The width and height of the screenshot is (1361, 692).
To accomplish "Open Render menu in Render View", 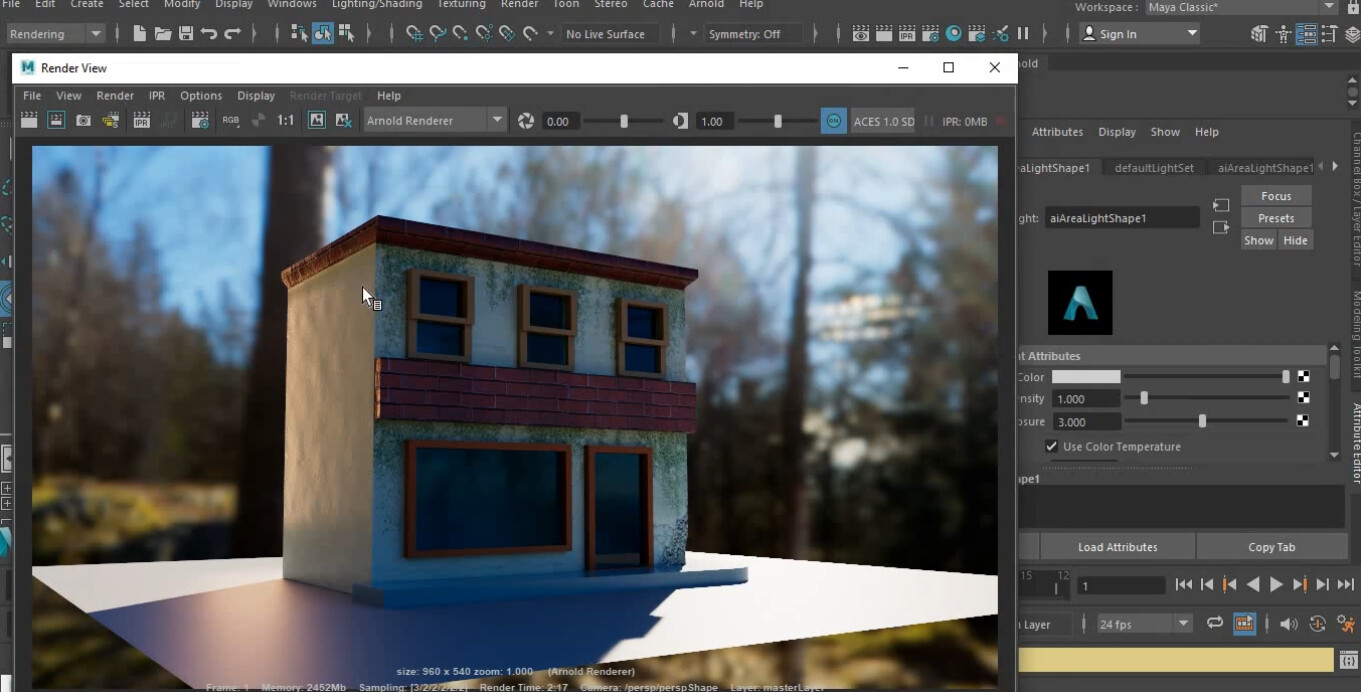I will click(x=115, y=96).
